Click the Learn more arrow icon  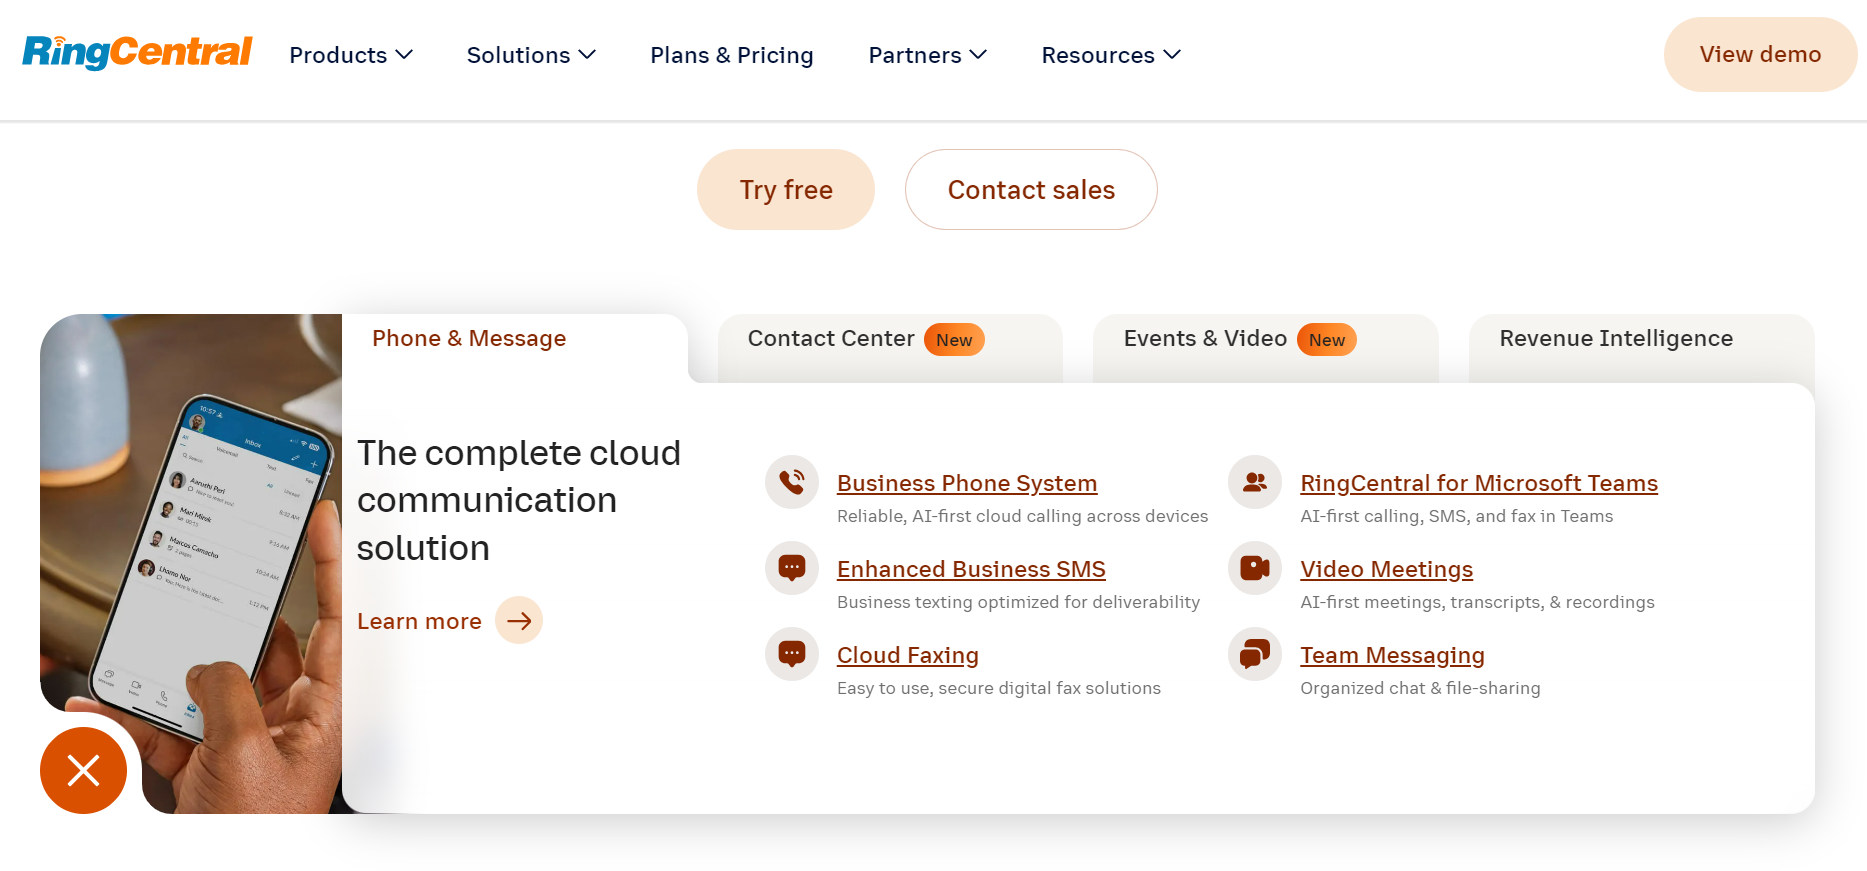point(519,620)
